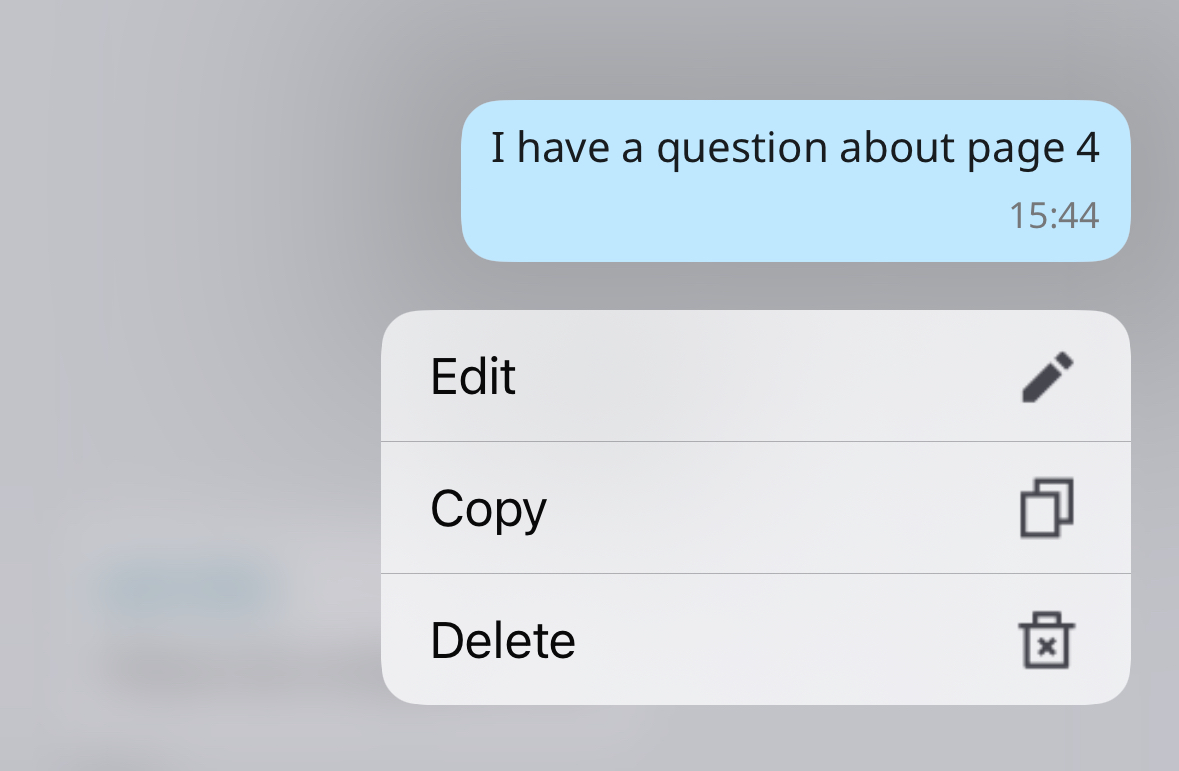Select Edit from the context menu
Screen dimensions: 1179x771
tap(756, 375)
